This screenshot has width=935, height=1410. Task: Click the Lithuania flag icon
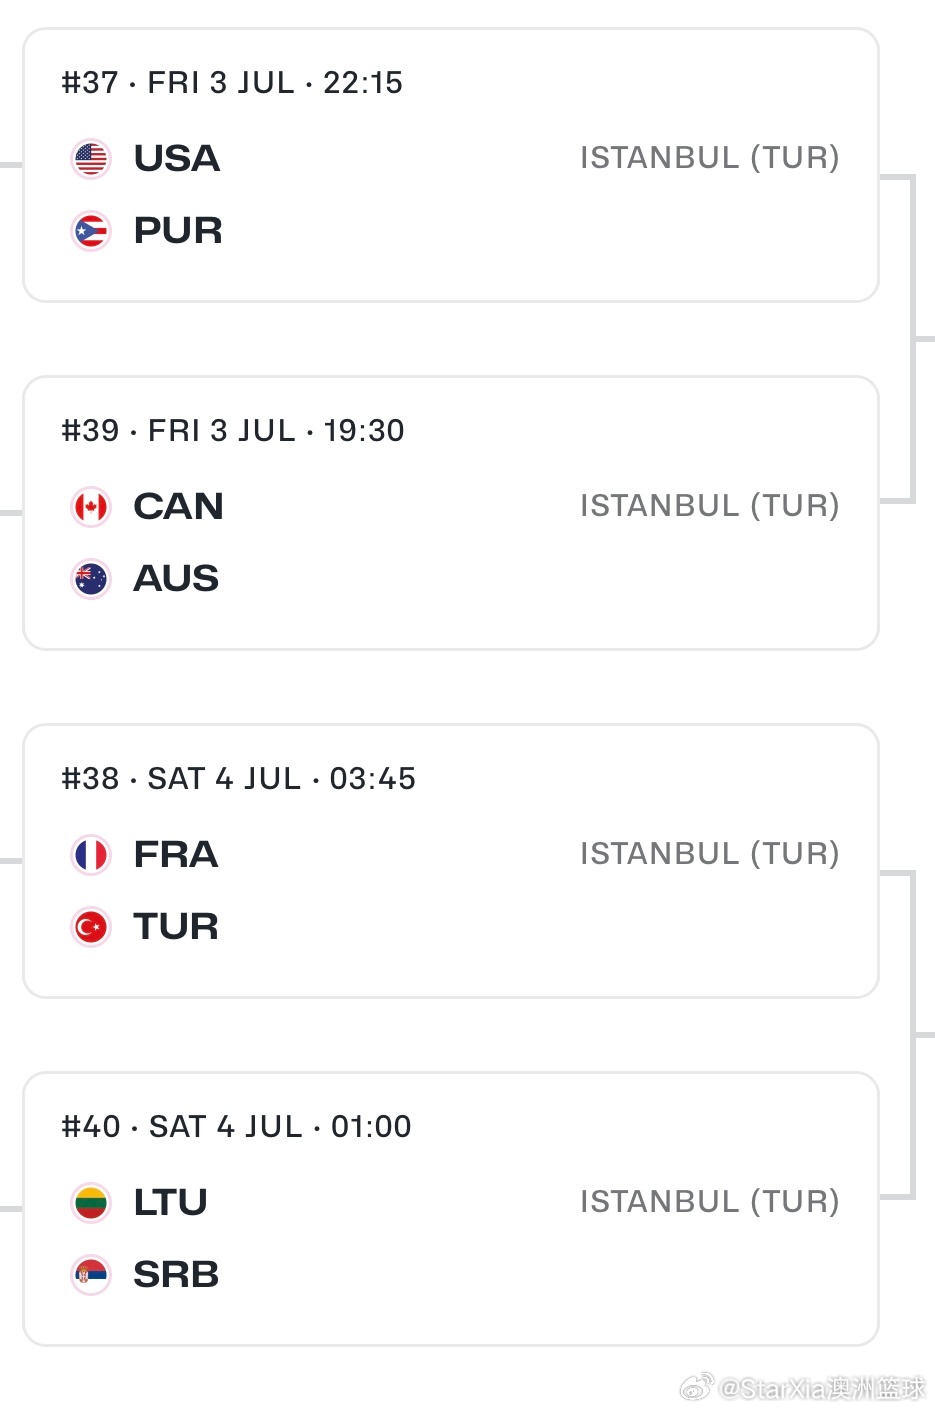[91, 1203]
